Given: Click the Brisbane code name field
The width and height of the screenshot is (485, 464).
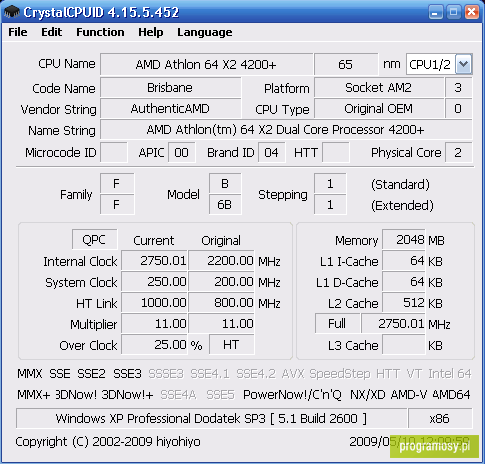Looking at the screenshot, I should (170, 88).
